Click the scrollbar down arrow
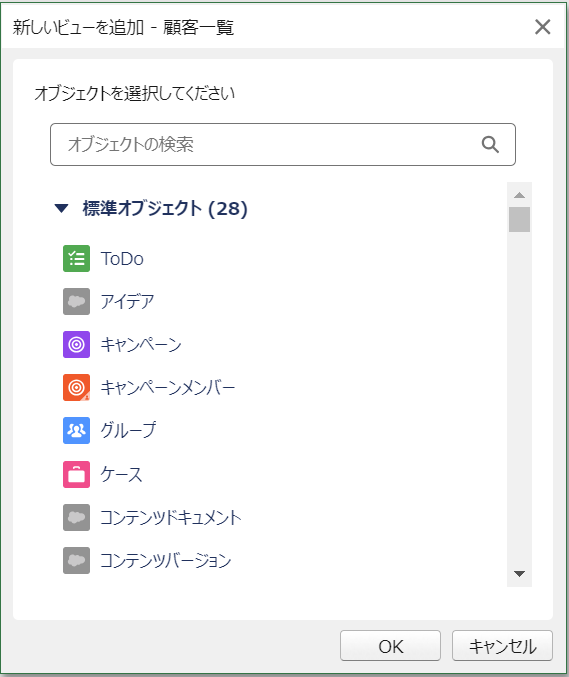 [519, 573]
